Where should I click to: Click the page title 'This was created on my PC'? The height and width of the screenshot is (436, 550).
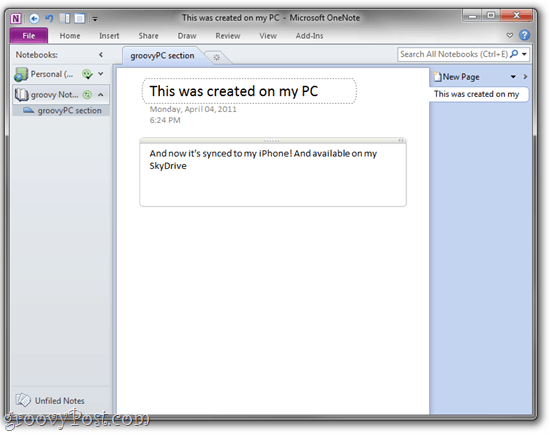pyautogui.click(x=234, y=91)
